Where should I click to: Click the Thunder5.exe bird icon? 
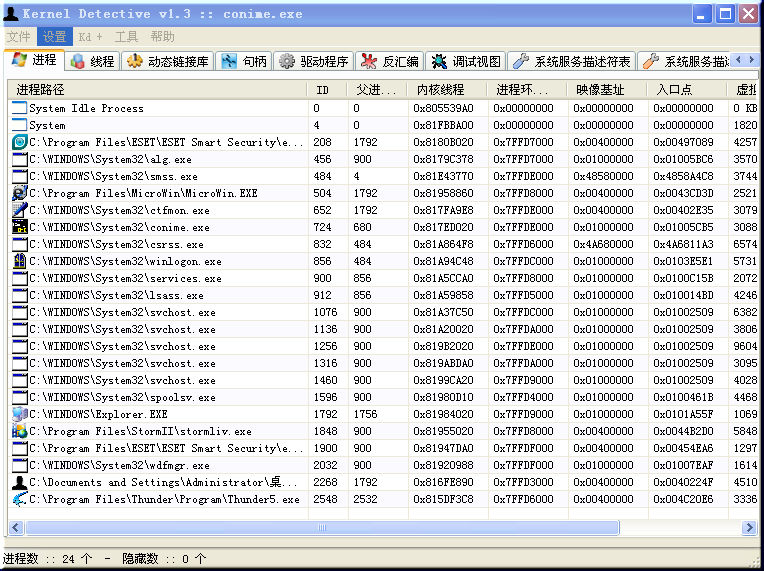coord(19,499)
